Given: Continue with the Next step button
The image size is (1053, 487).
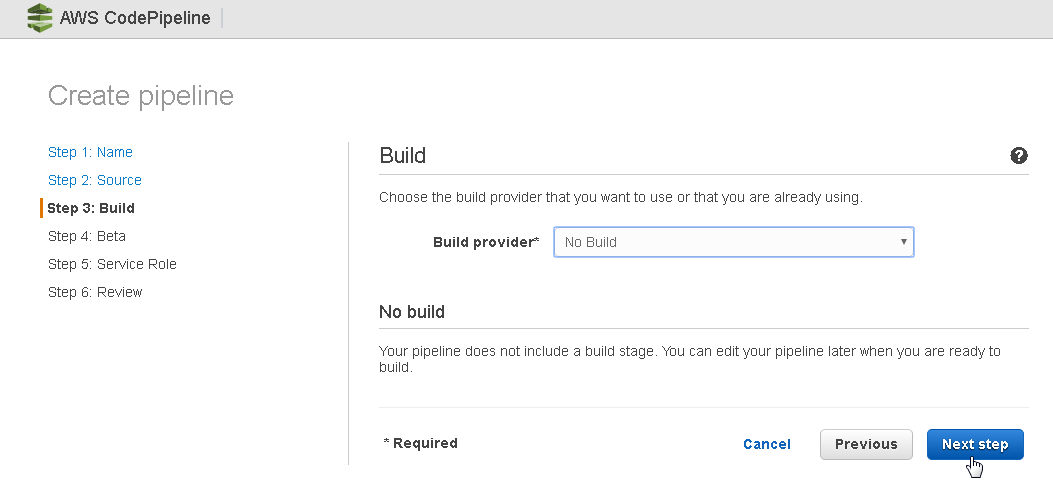Looking at the screenshot, I should [x=974, y=444].
